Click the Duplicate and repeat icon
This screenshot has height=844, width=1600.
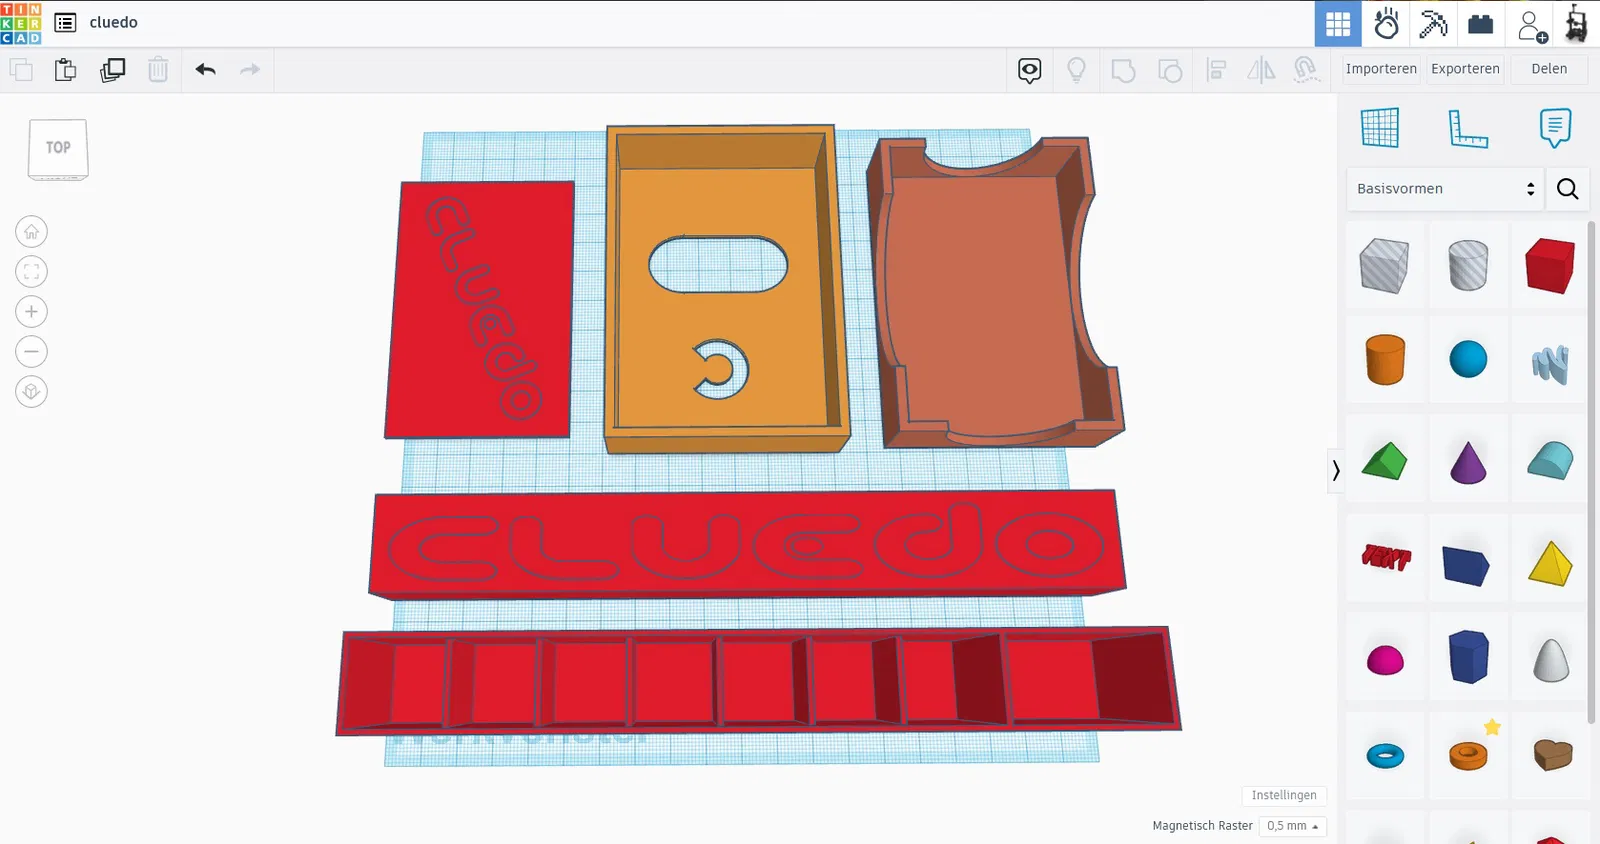pyautogui.click(x=113, y=70)
